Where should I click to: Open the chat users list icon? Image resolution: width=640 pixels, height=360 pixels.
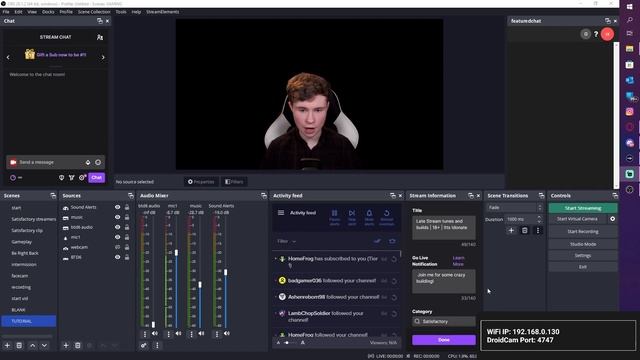(100, 37)
